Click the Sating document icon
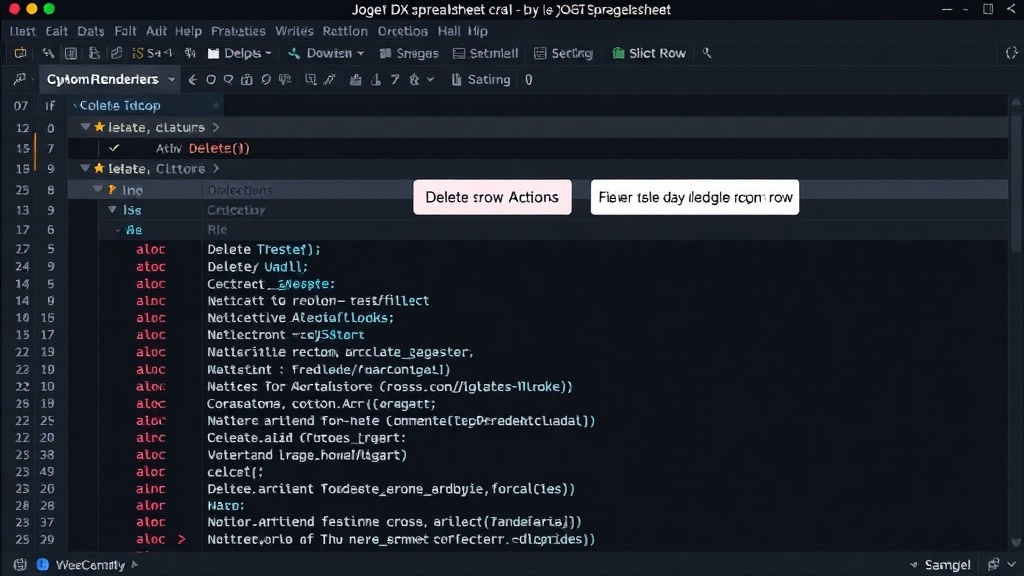This screenshot has width=1024, height=576. coord(456,80)
